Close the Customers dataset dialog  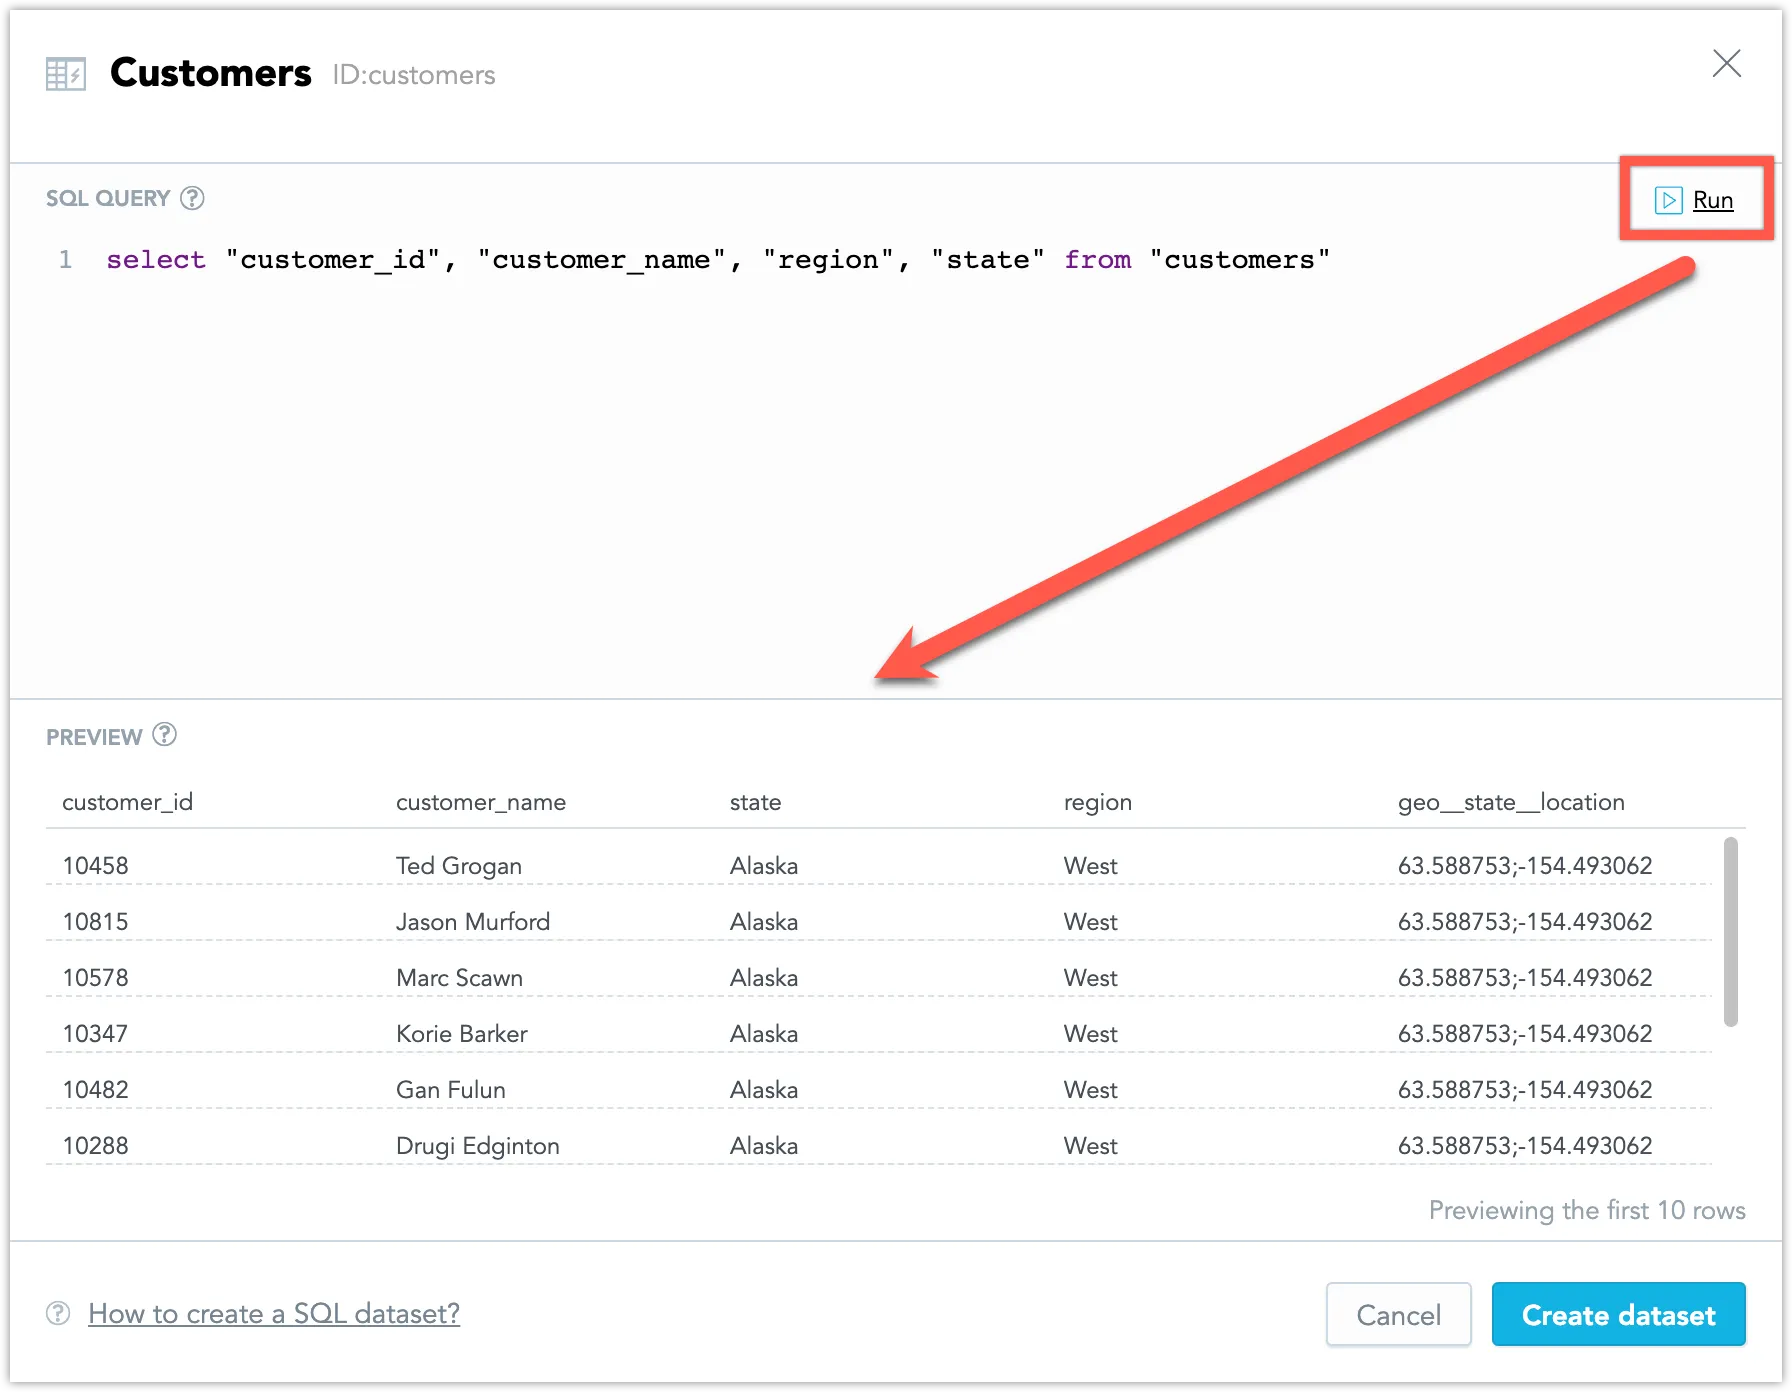click(1727, 63)
